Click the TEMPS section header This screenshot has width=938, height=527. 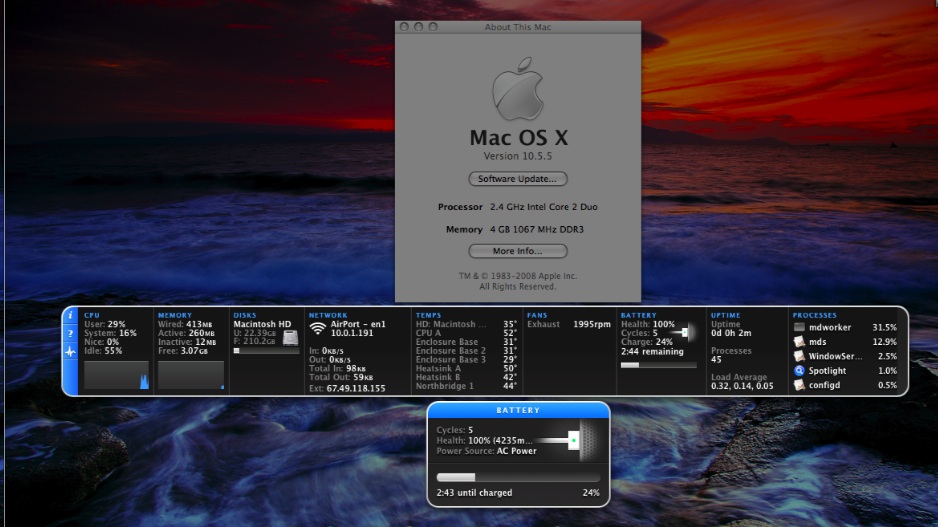[428, 315]
